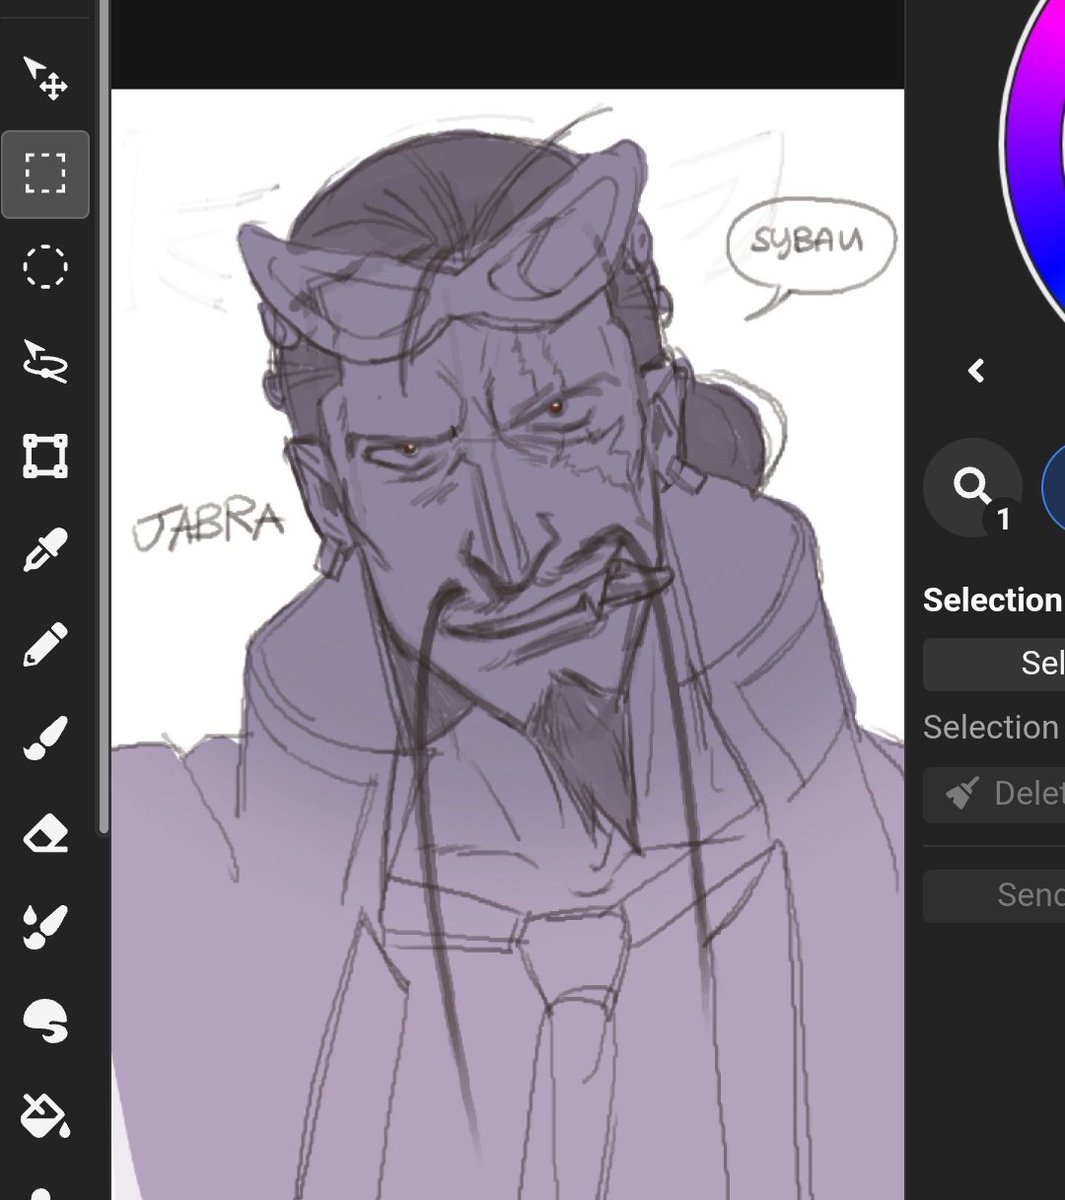Select the Lasso selection tool
This screenshot has width=1065, height=1200.
(x=45, y=362)
